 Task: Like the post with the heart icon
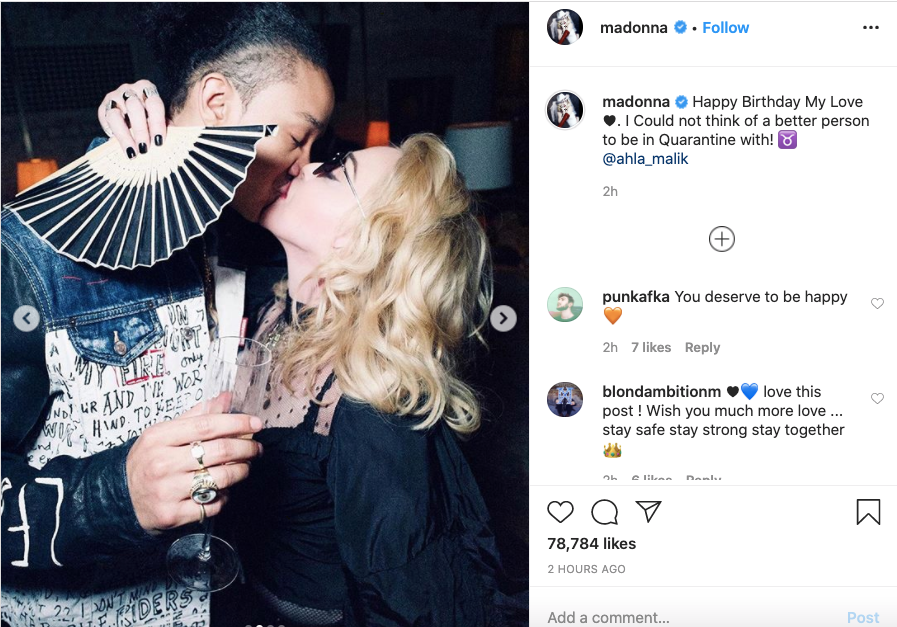(560, 511)
